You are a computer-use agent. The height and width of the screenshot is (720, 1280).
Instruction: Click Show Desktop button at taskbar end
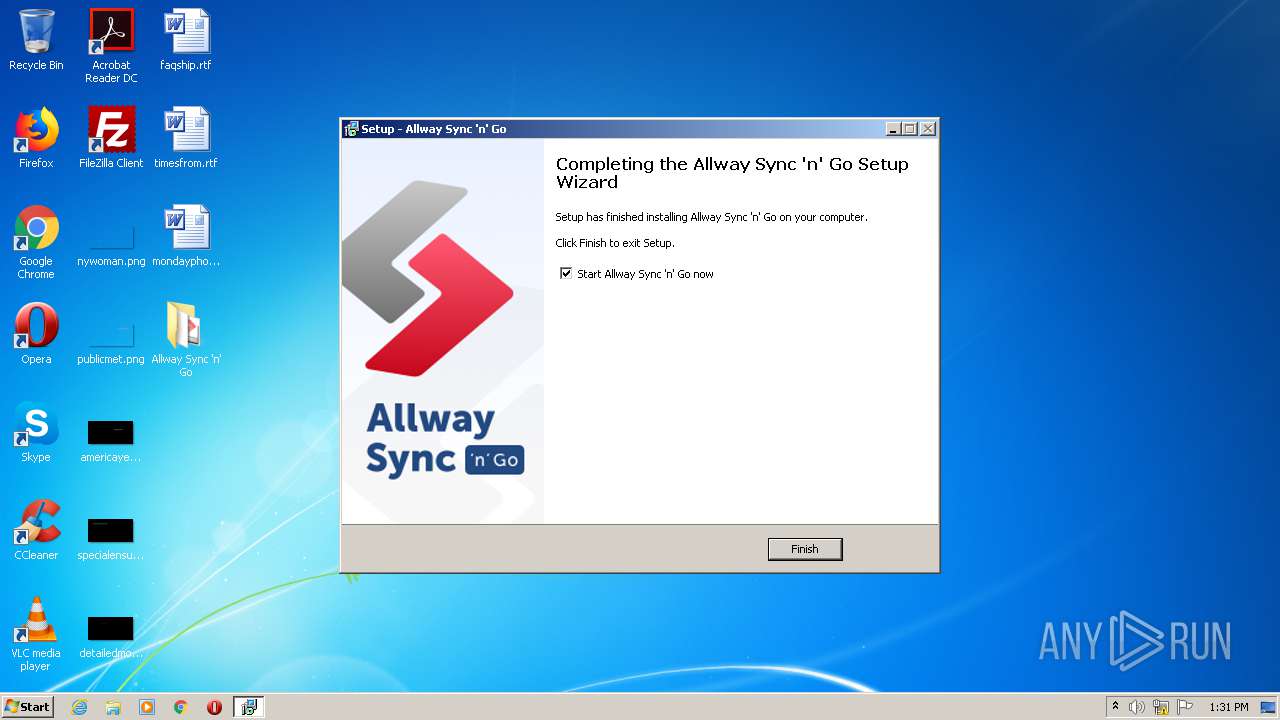[x=1269, y=707]
